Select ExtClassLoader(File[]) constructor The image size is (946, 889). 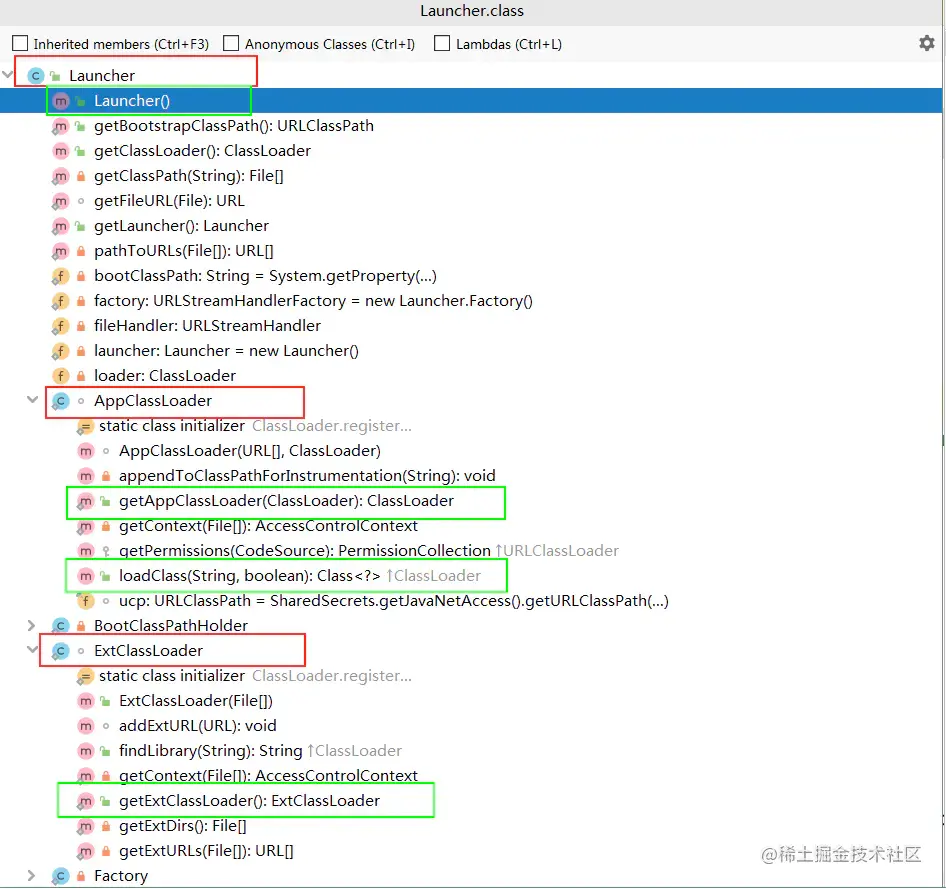tap(196, 701)
